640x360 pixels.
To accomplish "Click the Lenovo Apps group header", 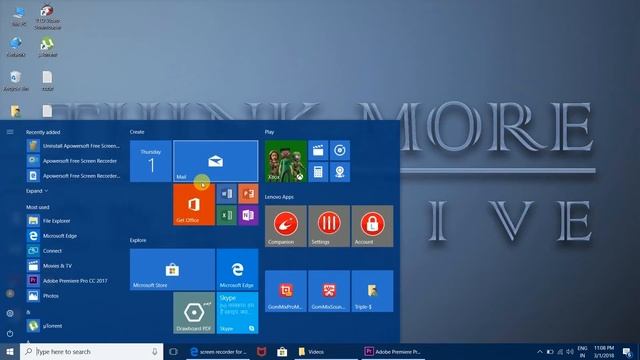I will (279, 197).
